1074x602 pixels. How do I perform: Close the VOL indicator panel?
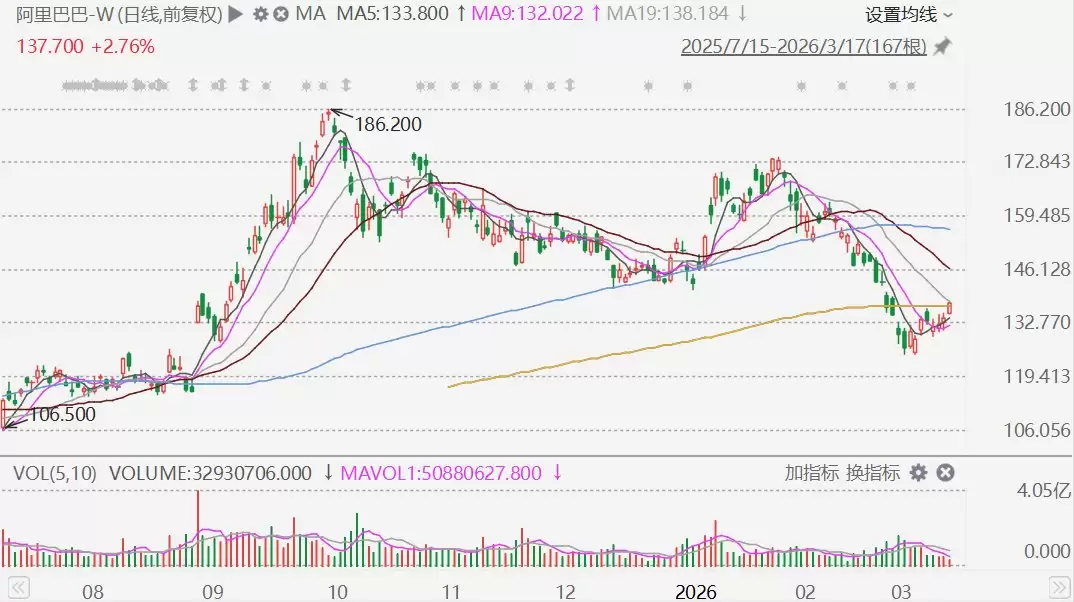pos(945,473)
